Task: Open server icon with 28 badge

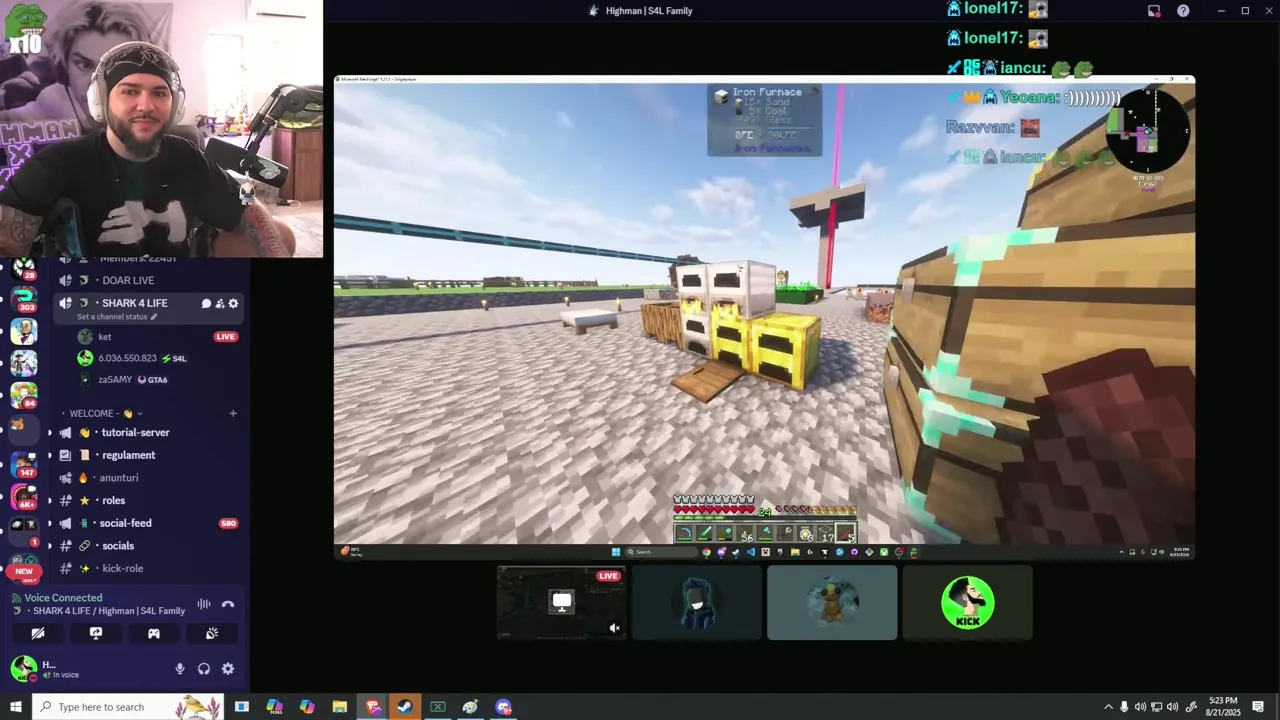Action: coord(24,268)
